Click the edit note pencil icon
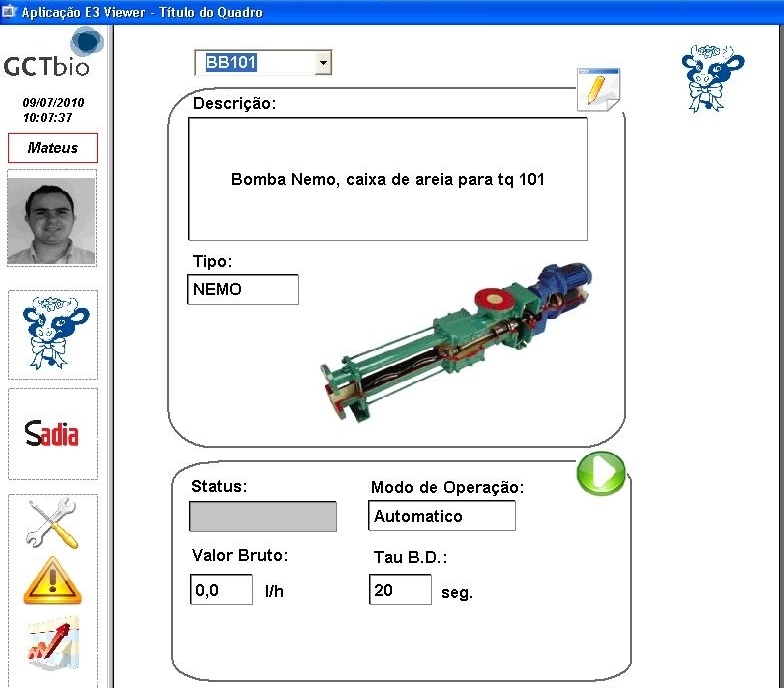 [x=598, y=90]
